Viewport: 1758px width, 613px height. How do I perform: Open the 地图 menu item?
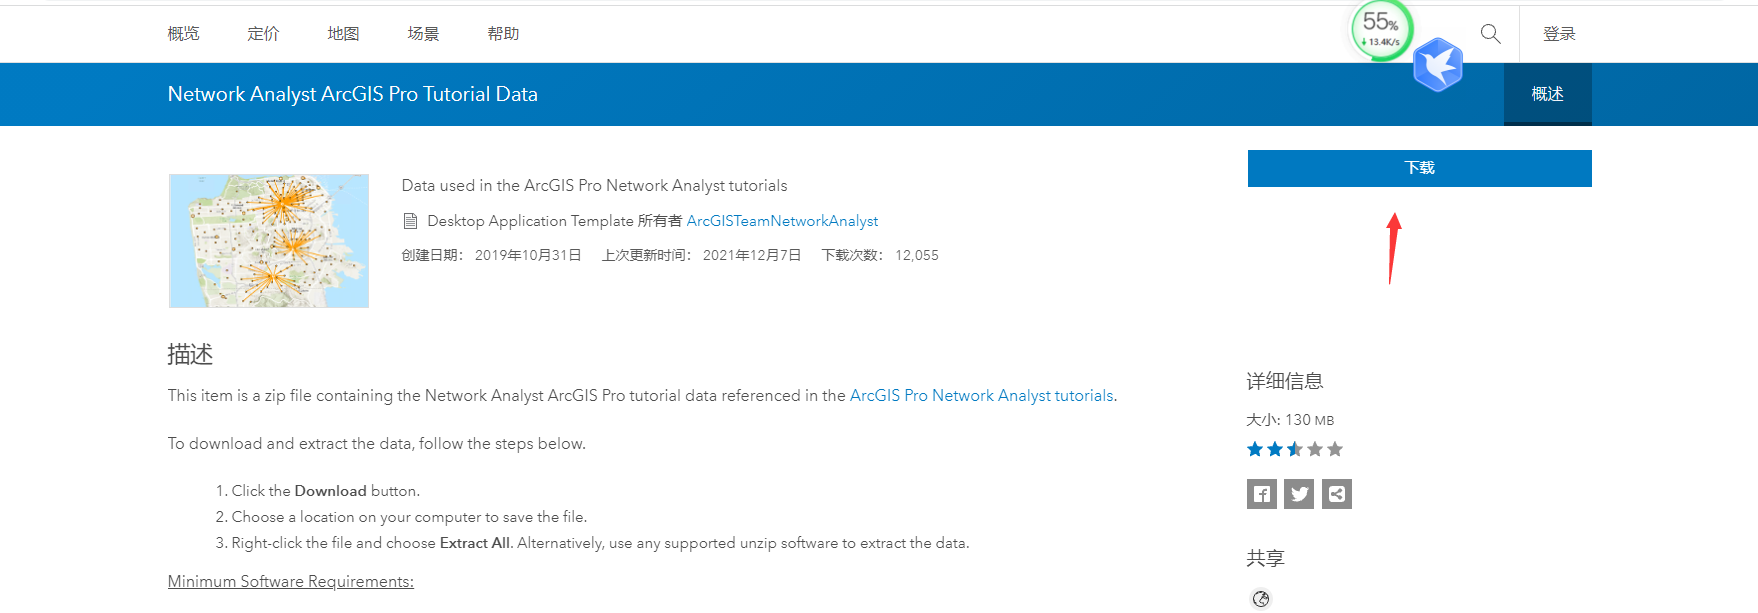(342, 33)
